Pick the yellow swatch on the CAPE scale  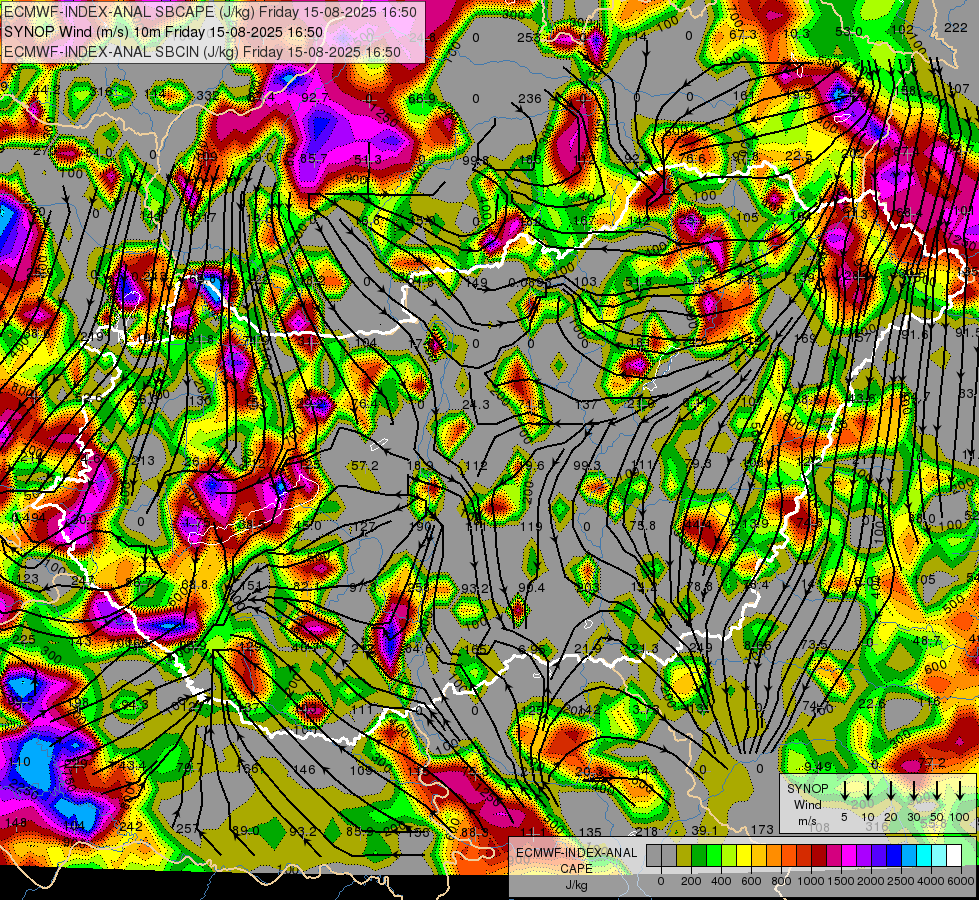pos(744,856)
